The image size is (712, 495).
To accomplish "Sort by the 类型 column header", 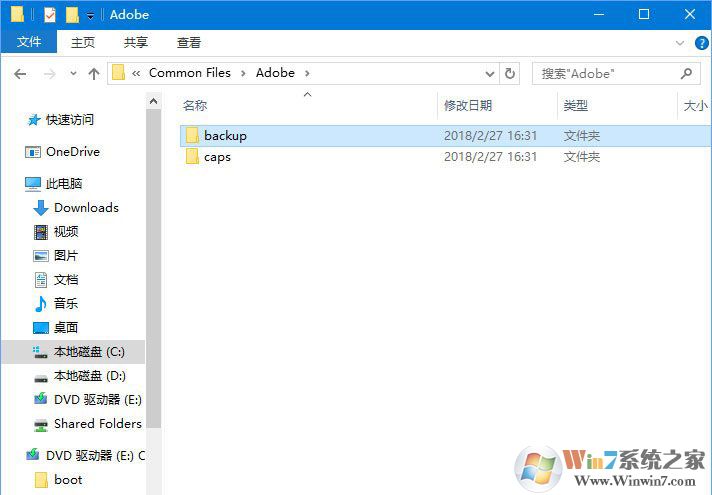I will tap(575, 106).
